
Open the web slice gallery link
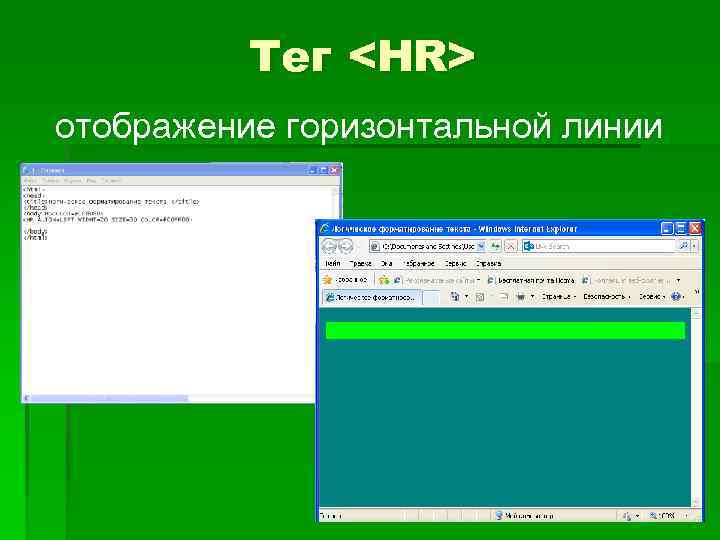626,280
